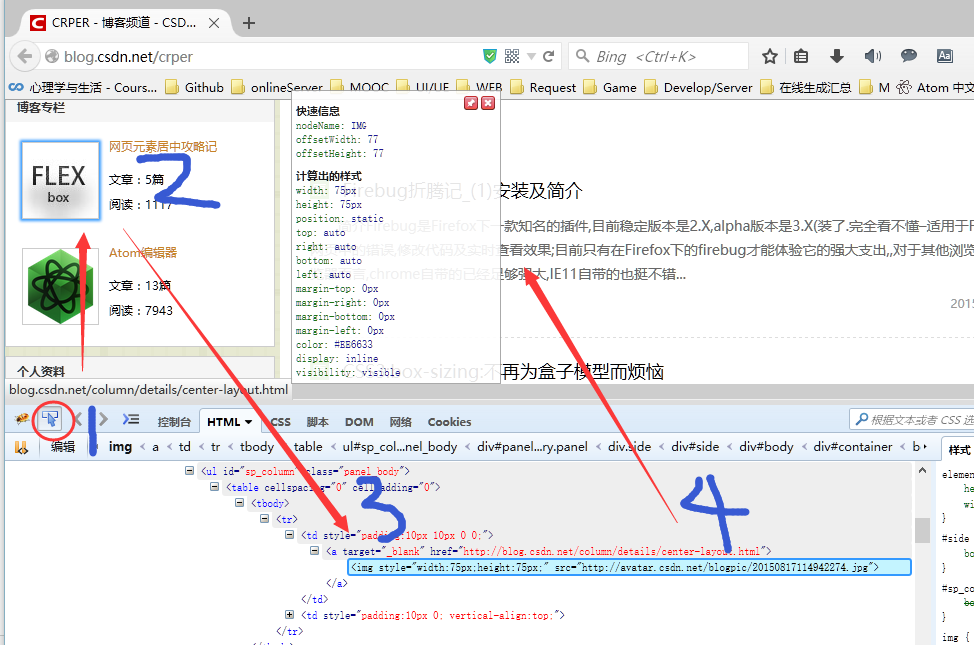Select the 样式 style side tab

pyautogui.click(x=958, y=449)
